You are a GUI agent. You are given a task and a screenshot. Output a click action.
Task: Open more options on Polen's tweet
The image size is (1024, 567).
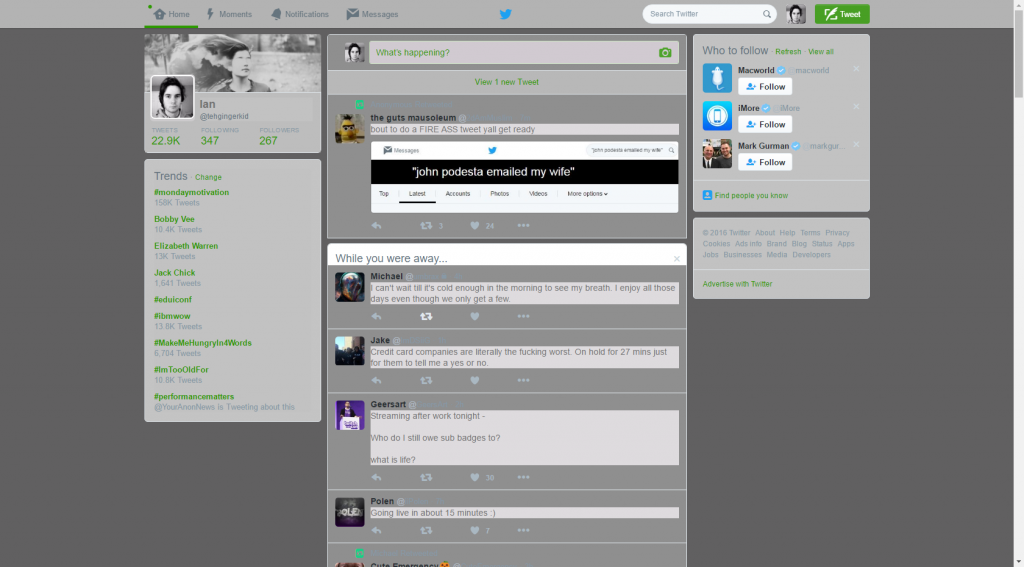click(x=523, y=530)
